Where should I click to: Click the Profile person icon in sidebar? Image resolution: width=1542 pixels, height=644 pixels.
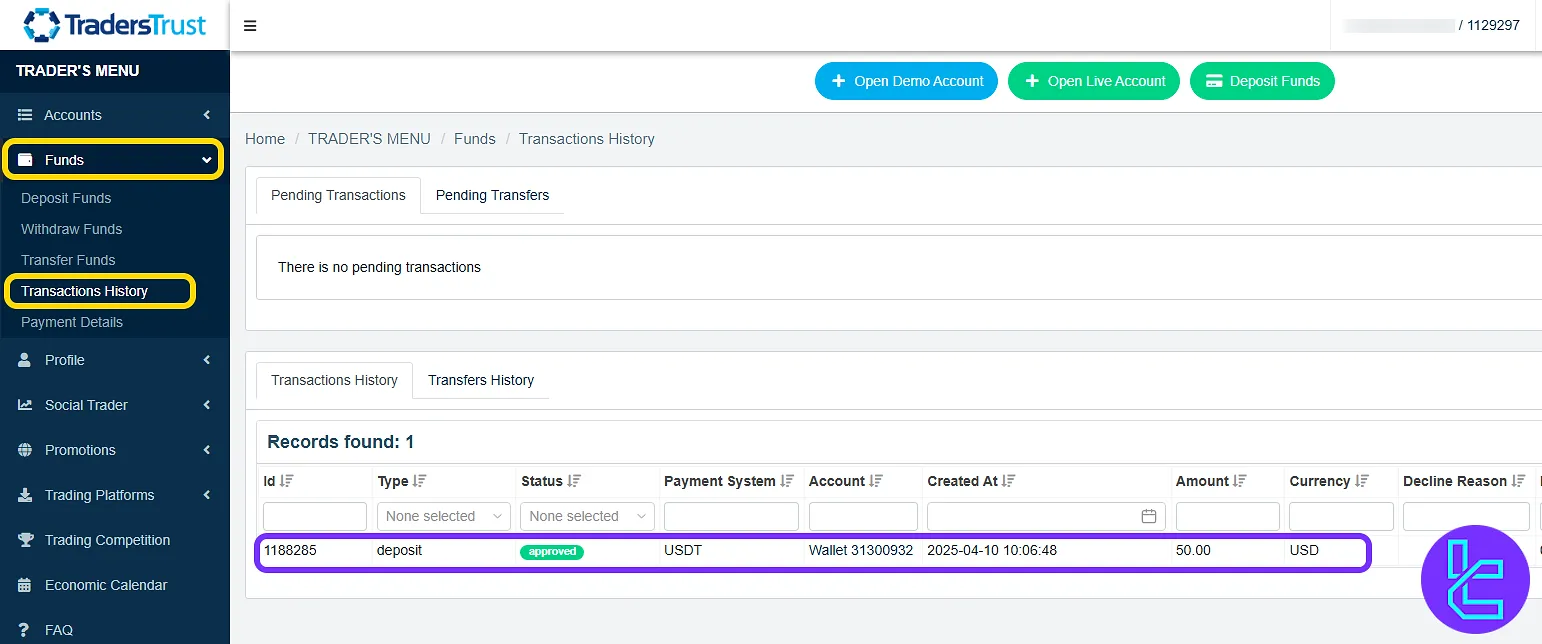pyautogui.click(x=25, y=360)
